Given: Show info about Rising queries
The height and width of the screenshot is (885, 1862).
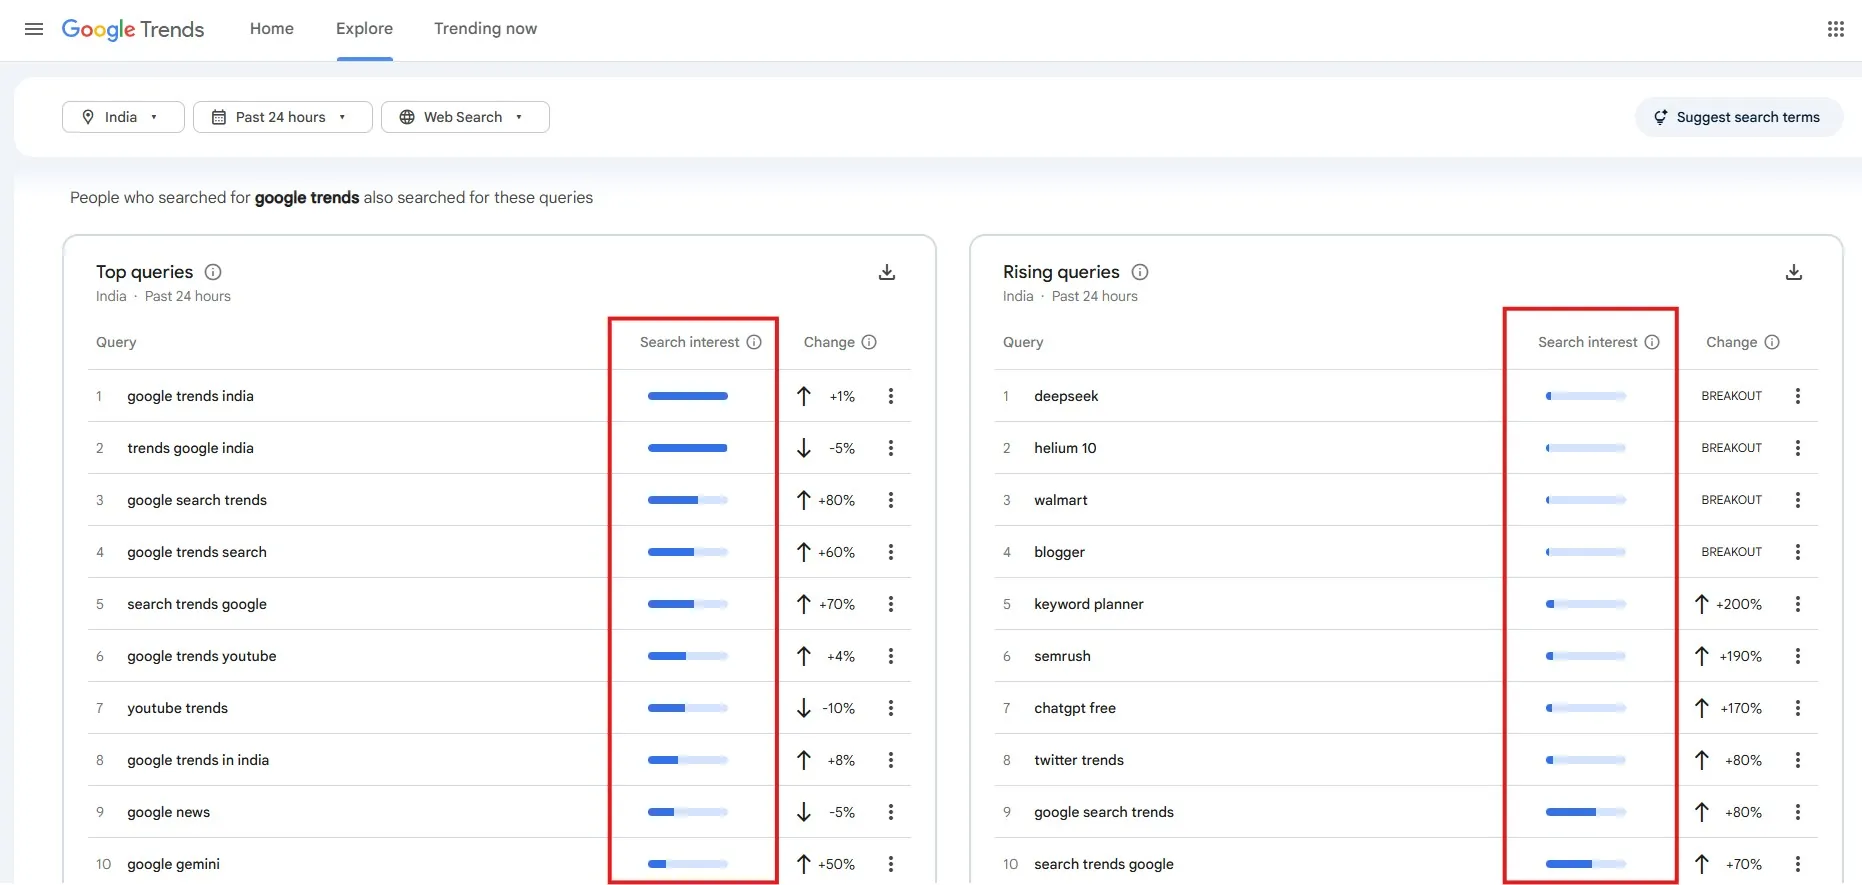Looking at the screenshot, I should [1139, 272].
